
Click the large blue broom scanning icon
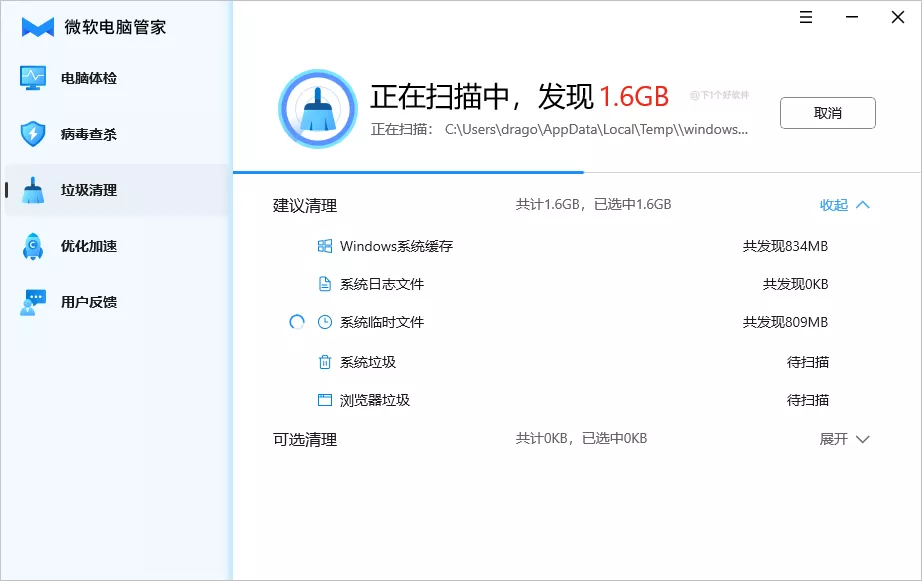[x=317, y=108]
